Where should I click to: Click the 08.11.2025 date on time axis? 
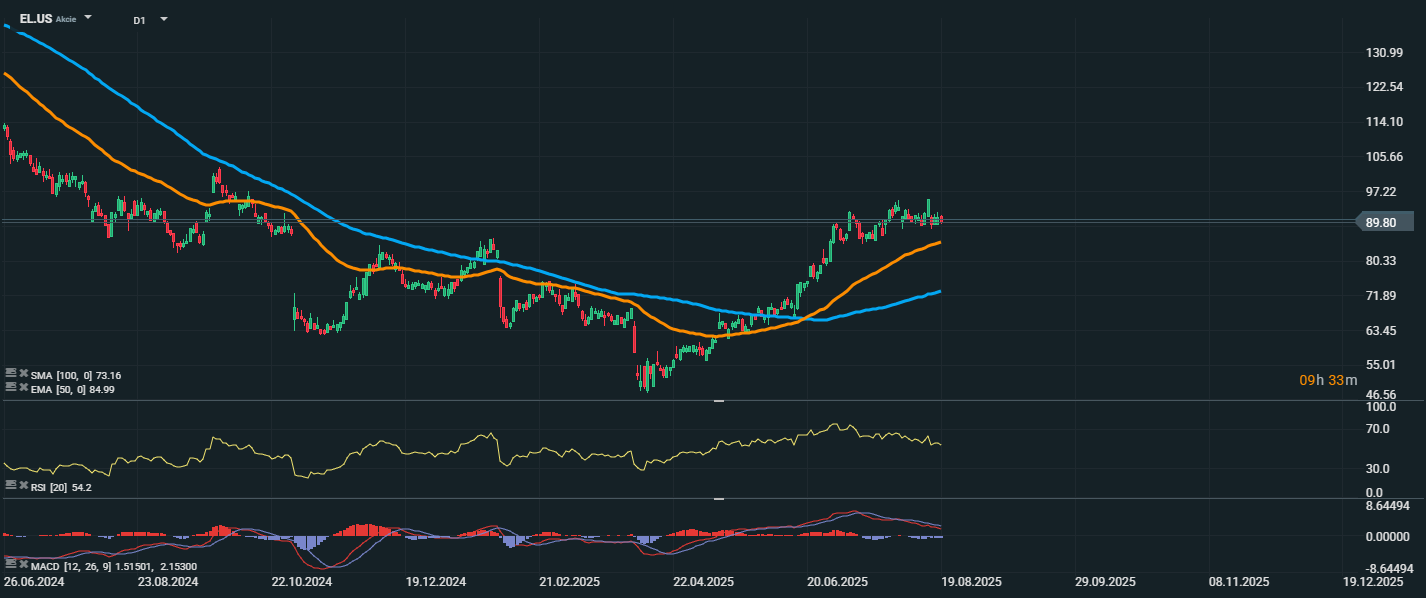point(1239,581)
